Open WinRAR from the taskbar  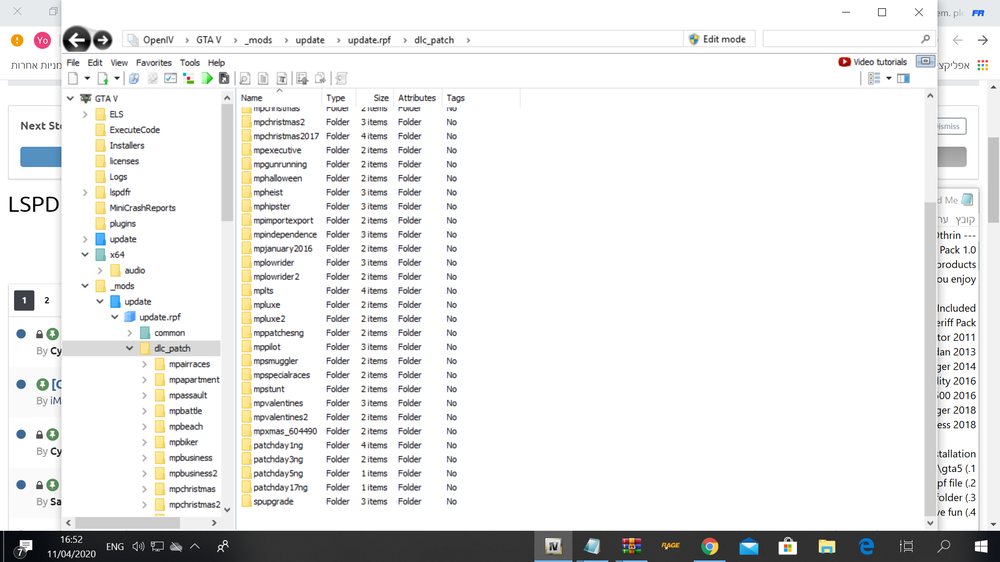[x=630, y=546]
